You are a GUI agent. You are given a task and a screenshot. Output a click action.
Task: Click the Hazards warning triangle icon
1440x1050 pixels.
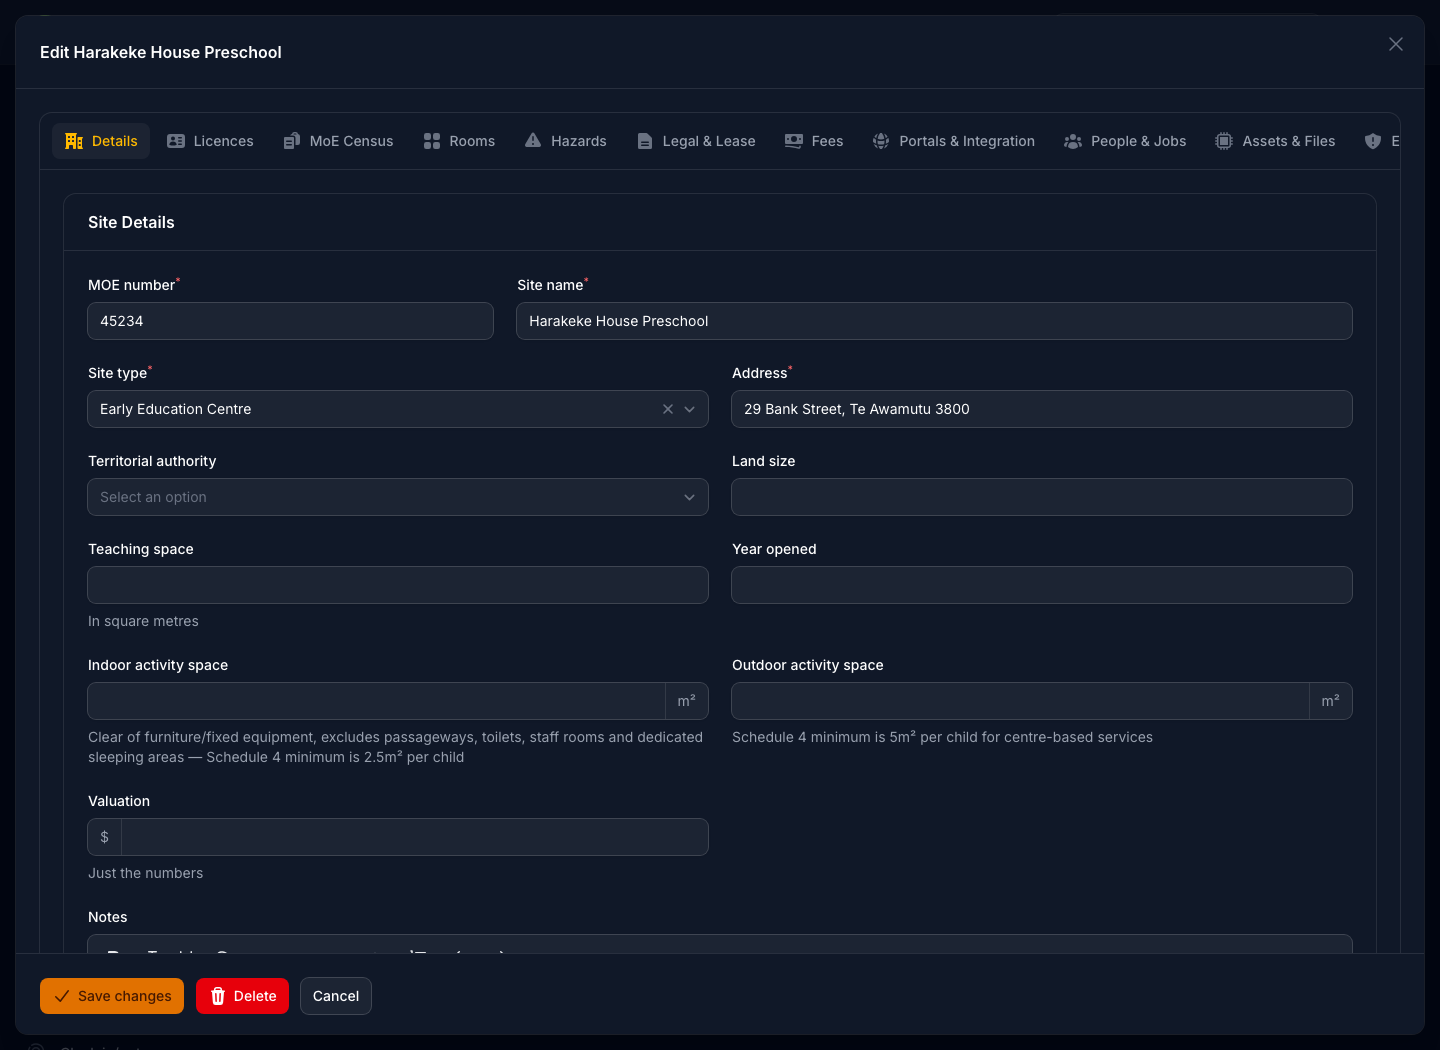click(x=533, y=141)
